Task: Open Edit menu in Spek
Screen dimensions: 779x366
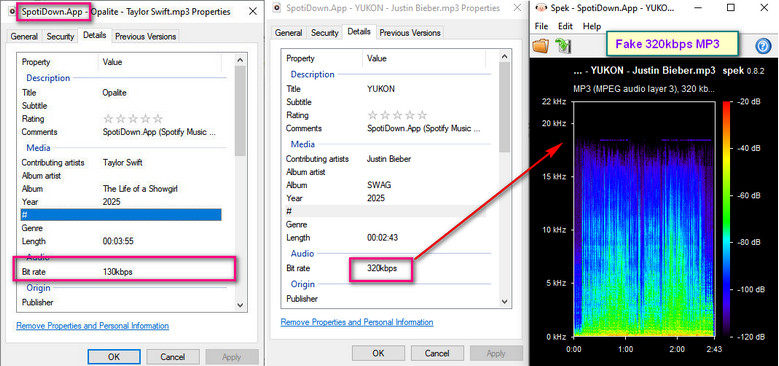Action: pos(565,26)
